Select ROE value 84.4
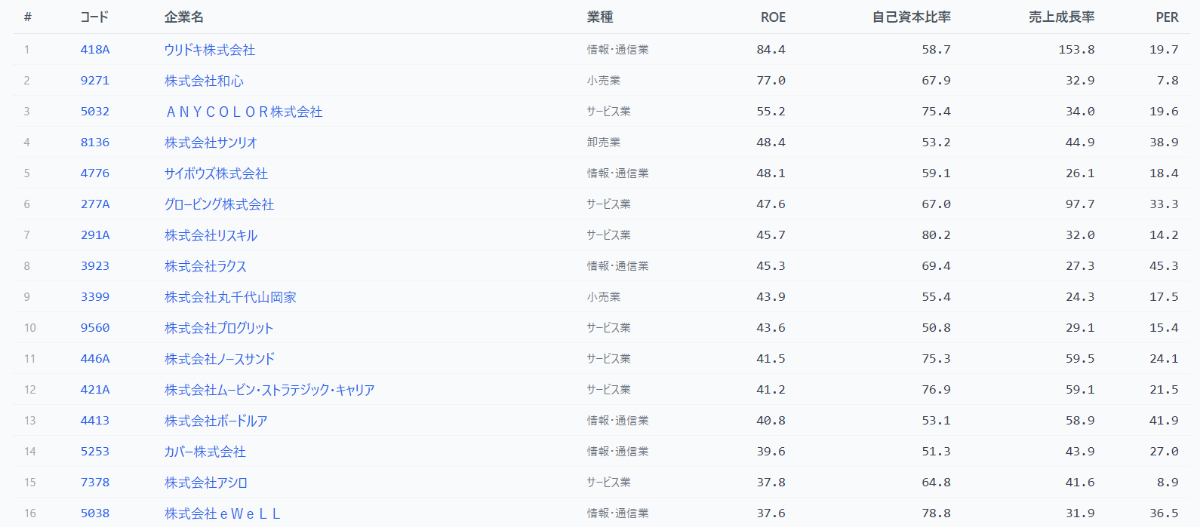 [771, 49]
